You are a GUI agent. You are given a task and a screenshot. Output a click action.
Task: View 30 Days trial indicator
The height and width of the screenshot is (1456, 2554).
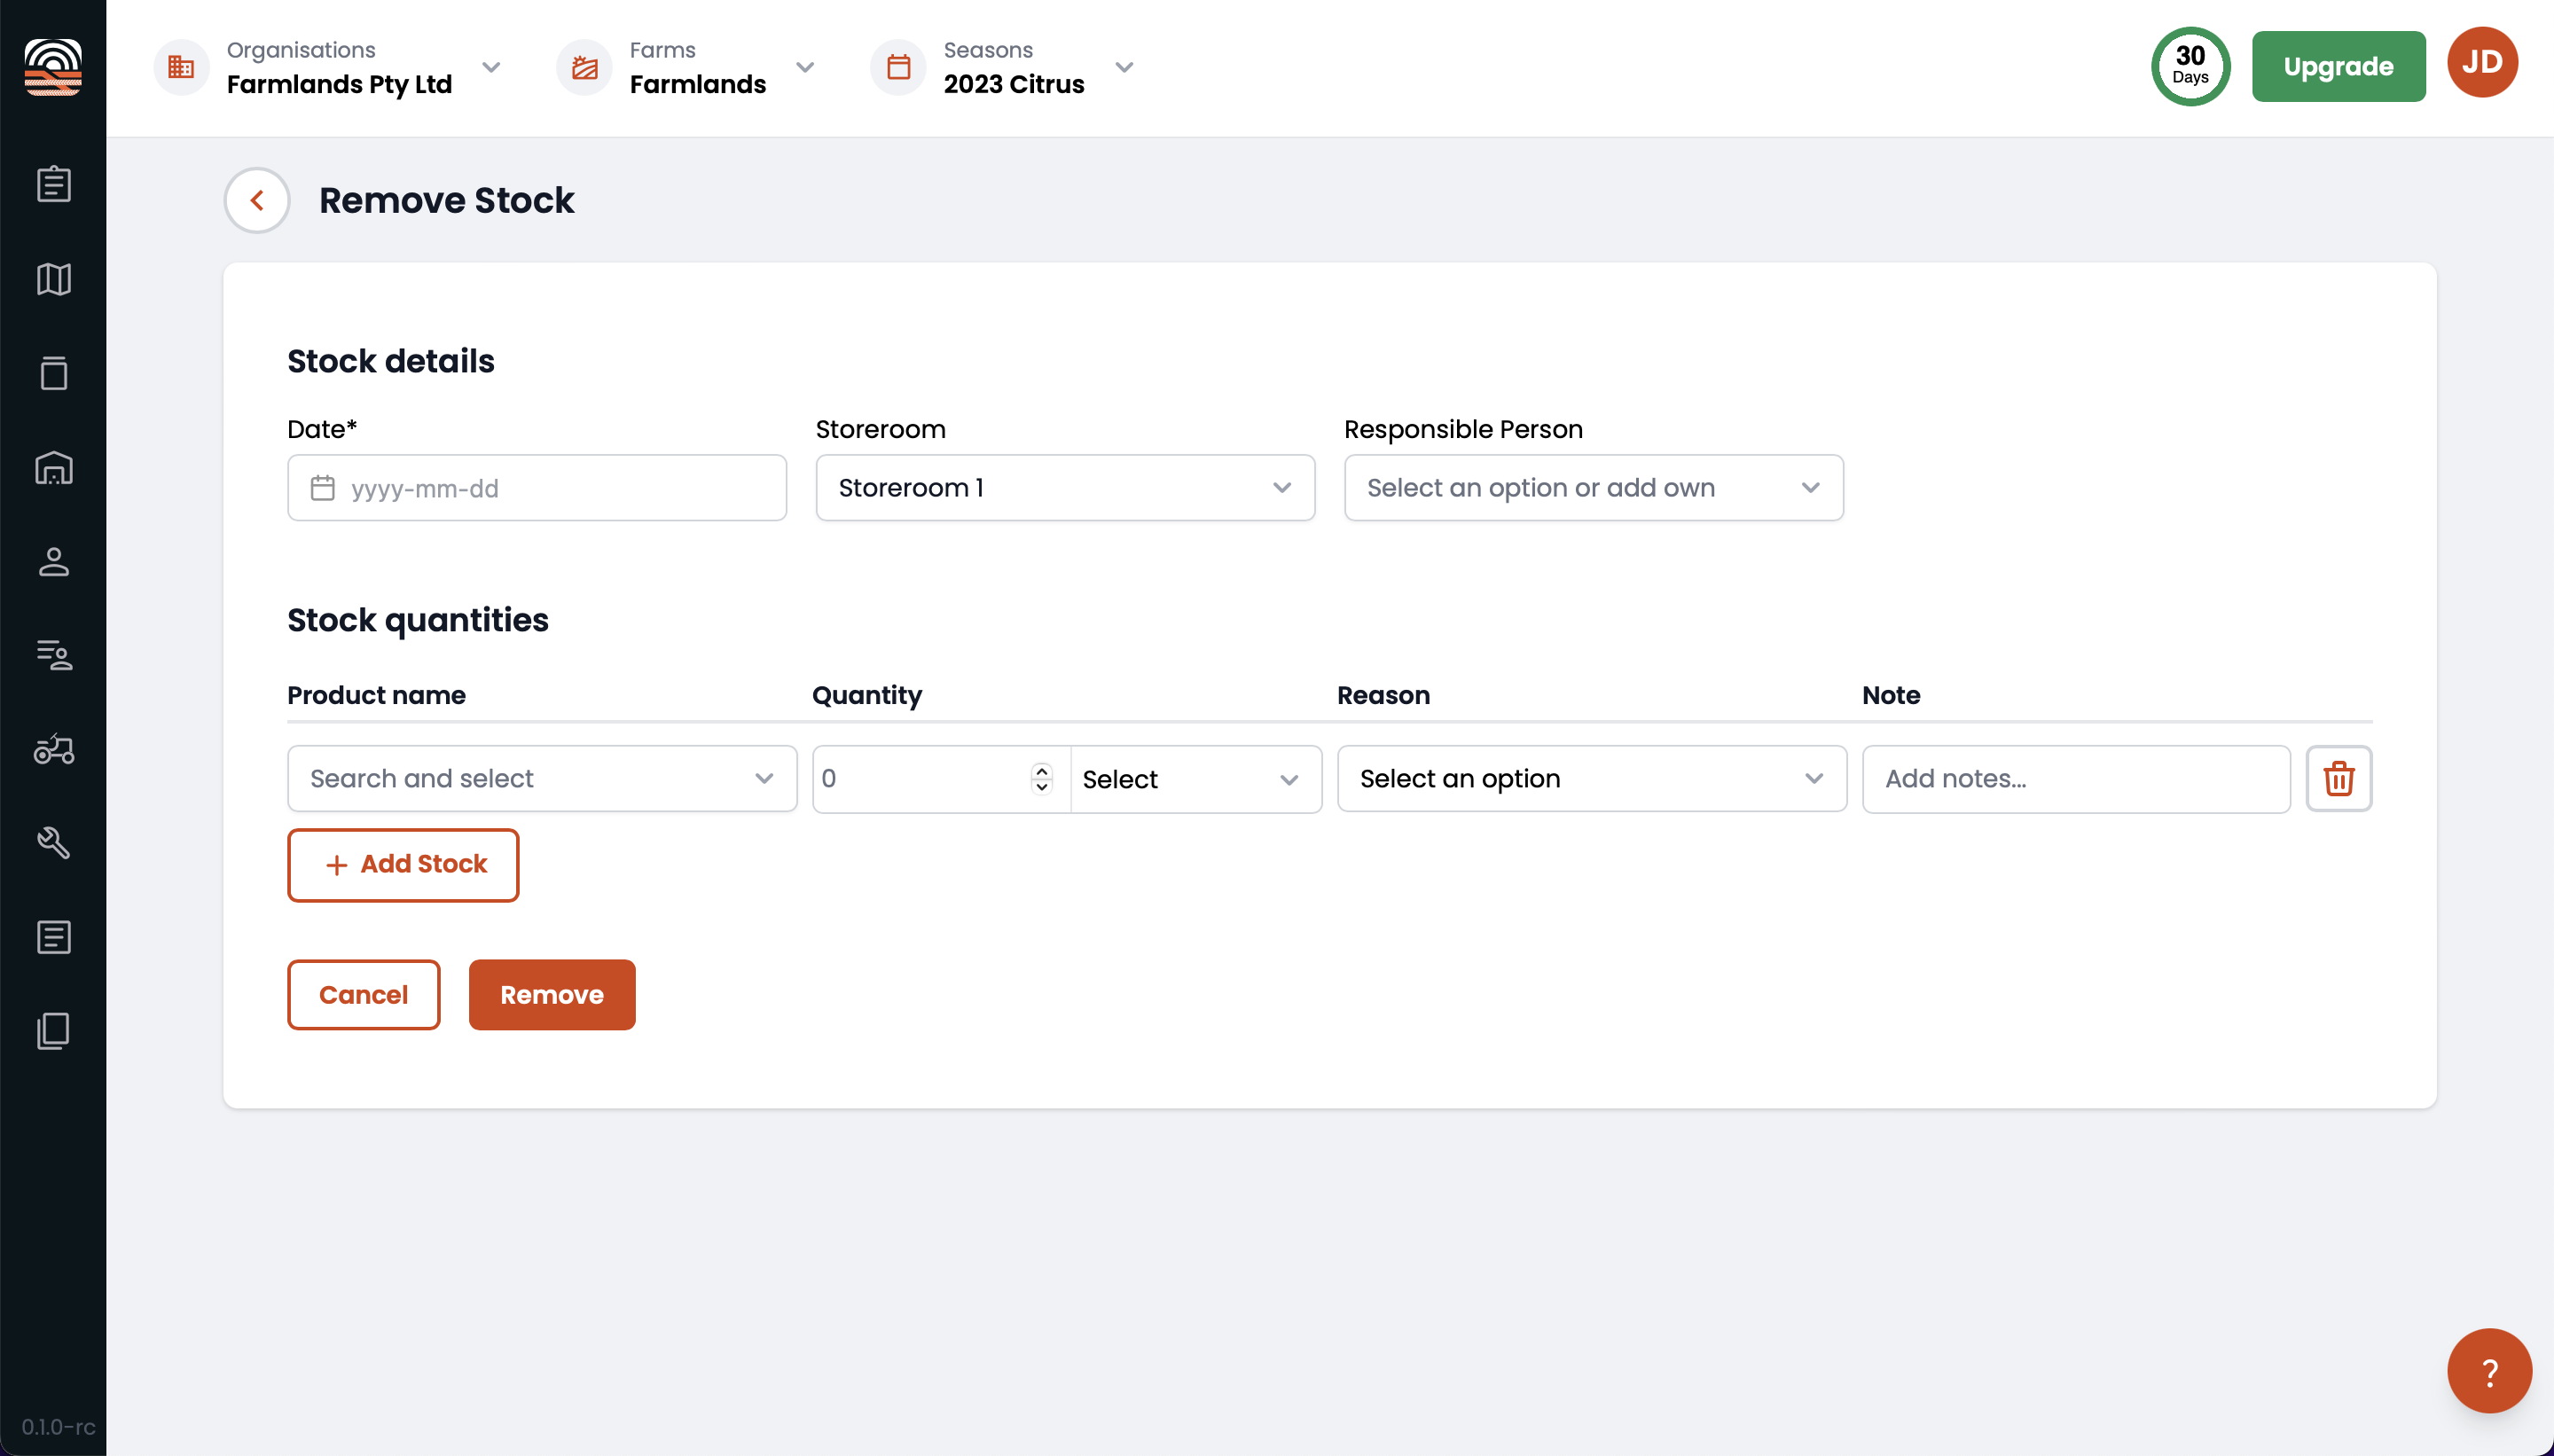coord(2190,66)
